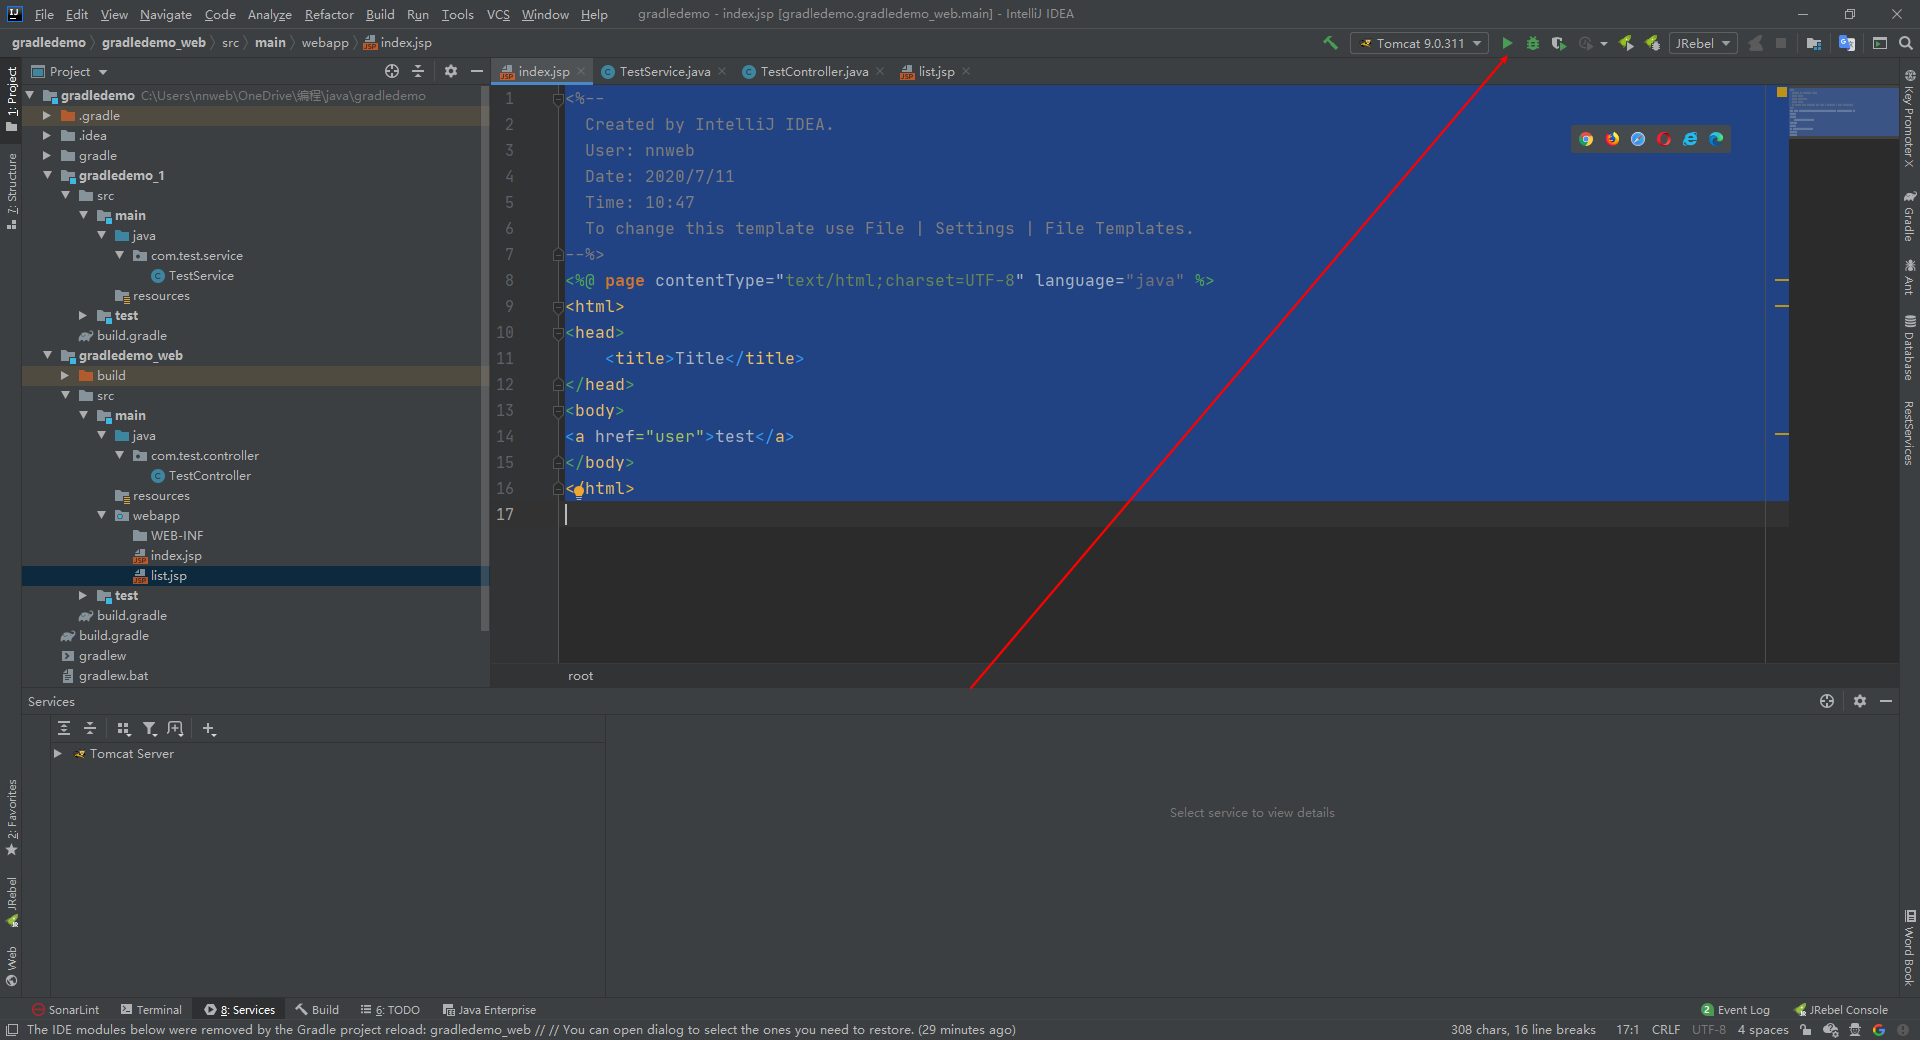Open the Event Log

tap(1736, 1010)
